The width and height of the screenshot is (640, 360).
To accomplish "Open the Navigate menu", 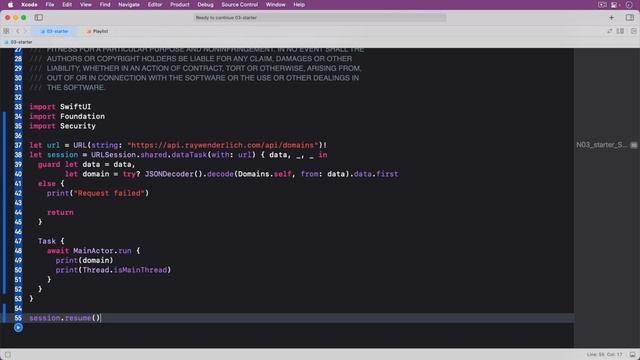I will tap(129, 4).
